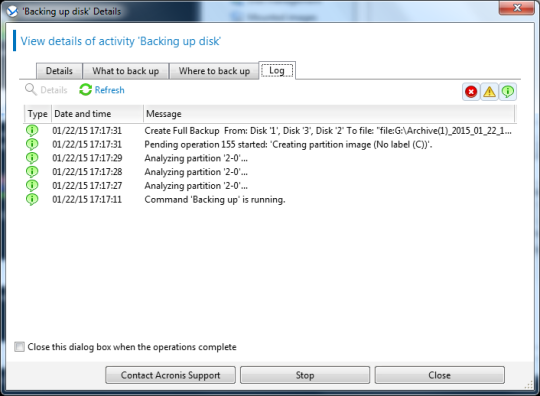Click the Contact Acronis Support button
This screenshot has width=540, height=396.
pyautogui.click(x=170, y=375)
